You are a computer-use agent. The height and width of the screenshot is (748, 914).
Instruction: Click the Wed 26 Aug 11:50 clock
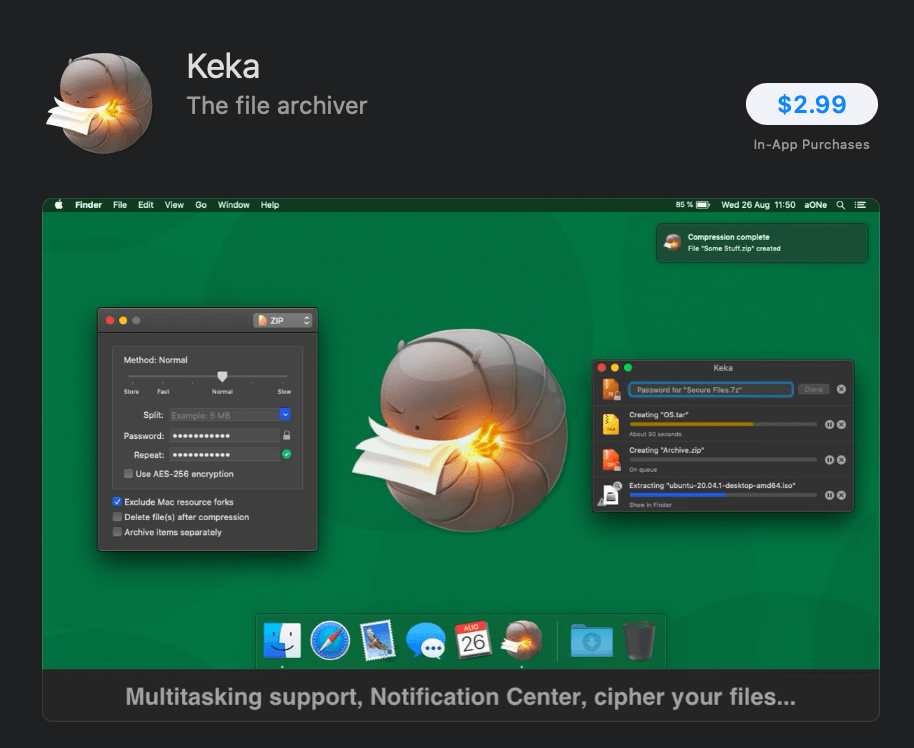[x=758, y=205]
